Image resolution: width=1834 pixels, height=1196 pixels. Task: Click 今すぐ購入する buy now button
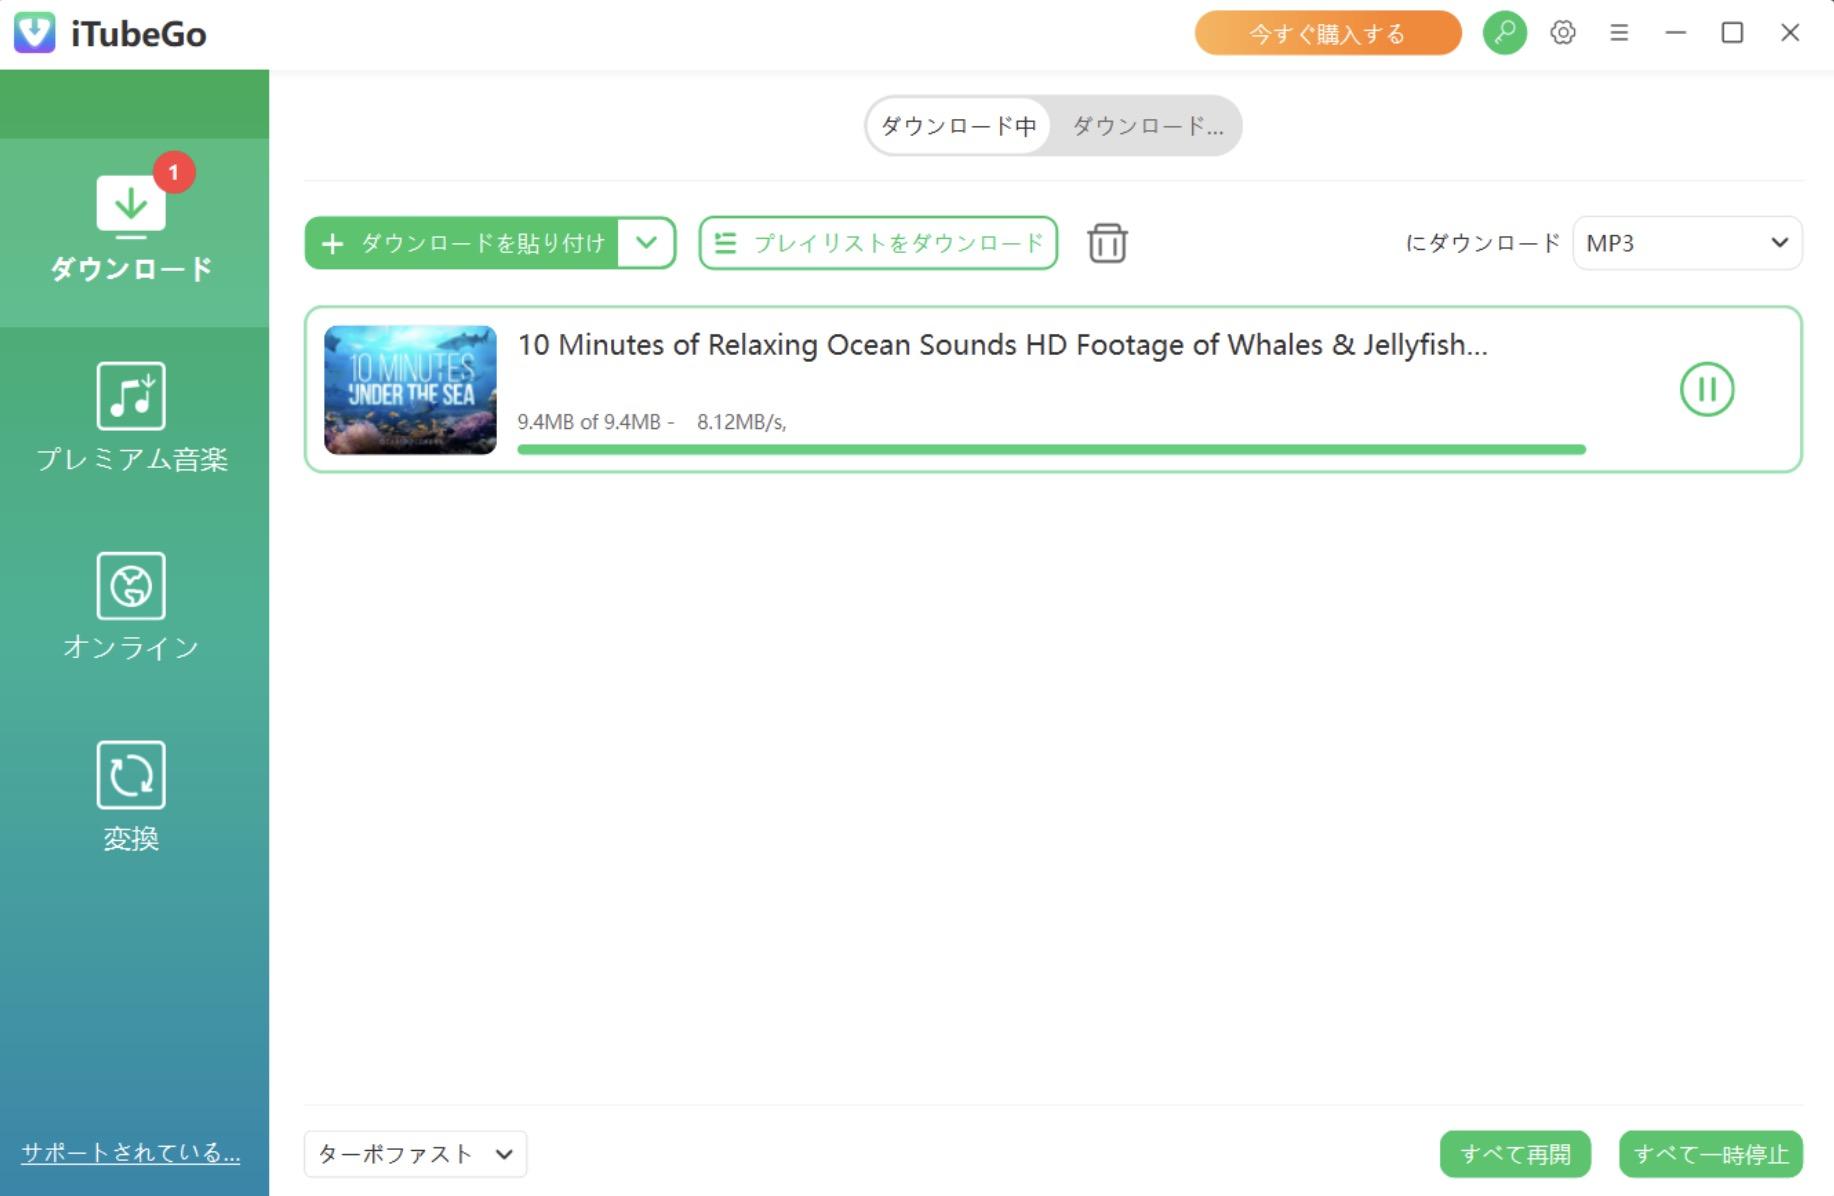(1328, 33)
